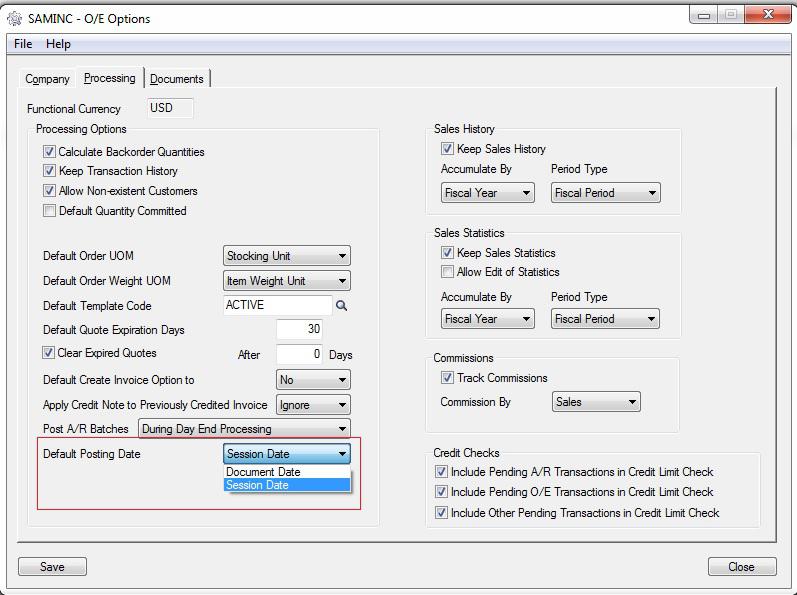This screenshot has height=595, width=797.
Task: Switch to the Company tab
Action: pos(47,79)
